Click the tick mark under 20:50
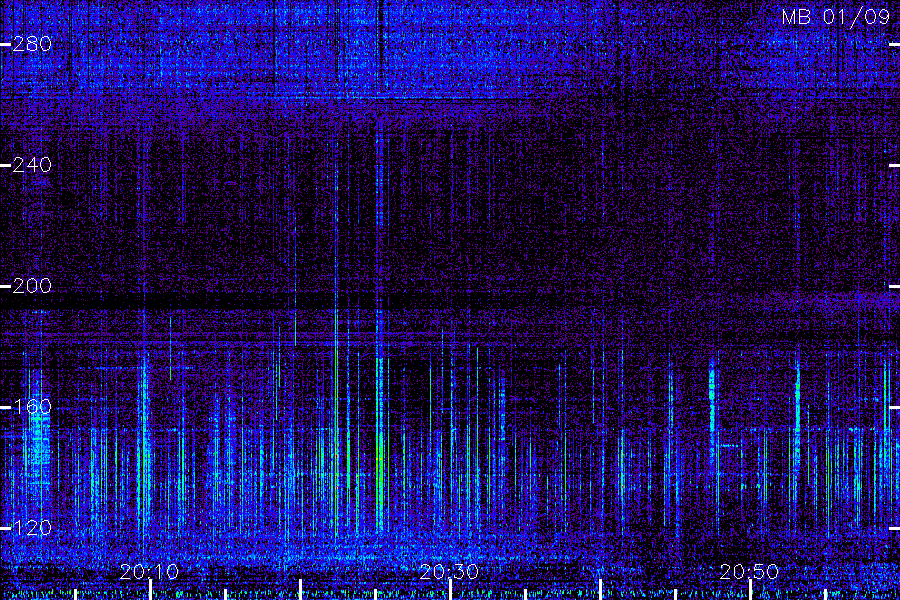900x600 pixels. pos(751,590)
